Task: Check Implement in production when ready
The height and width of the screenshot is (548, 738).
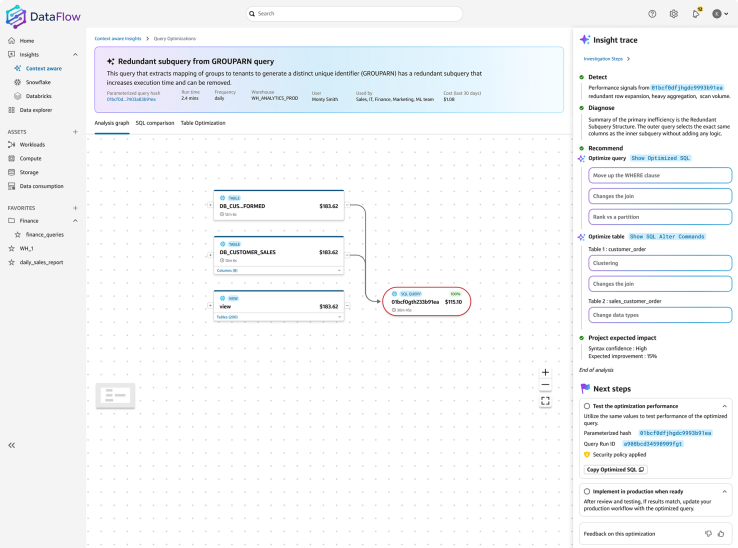Action: tap(587, 491)
